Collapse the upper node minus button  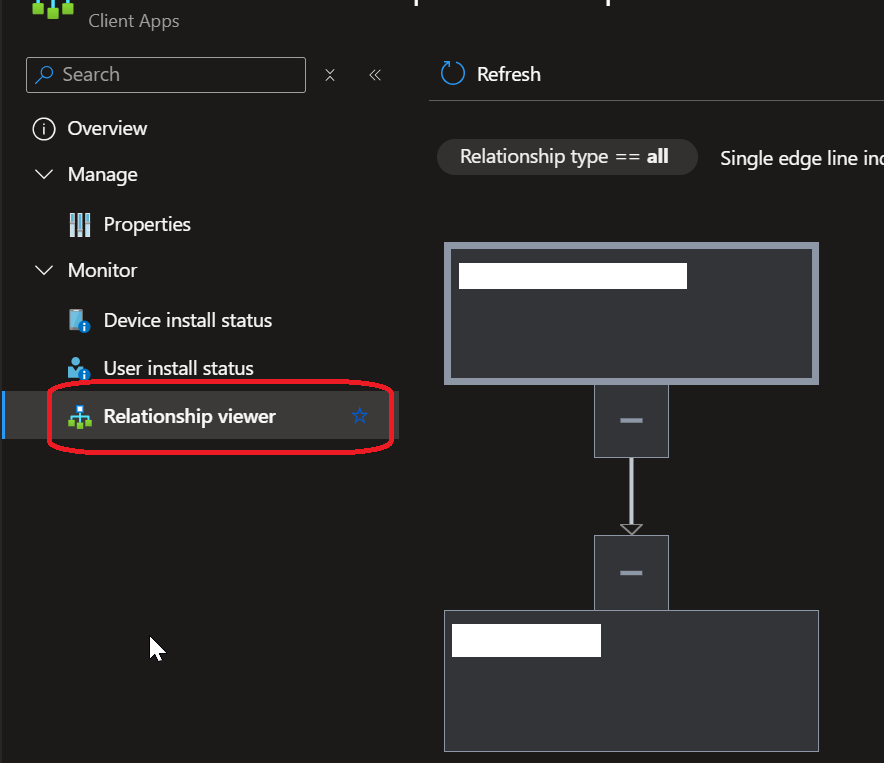point(631,421)
